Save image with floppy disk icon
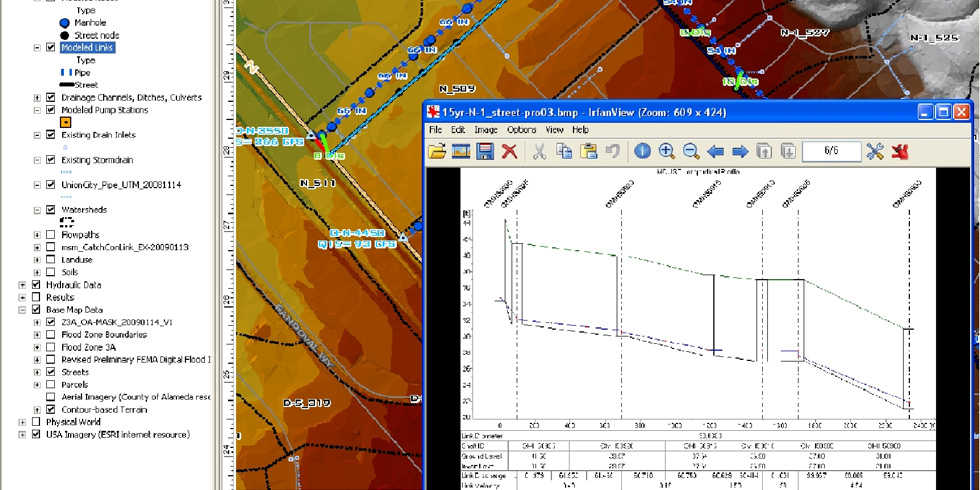 [486, 151]
